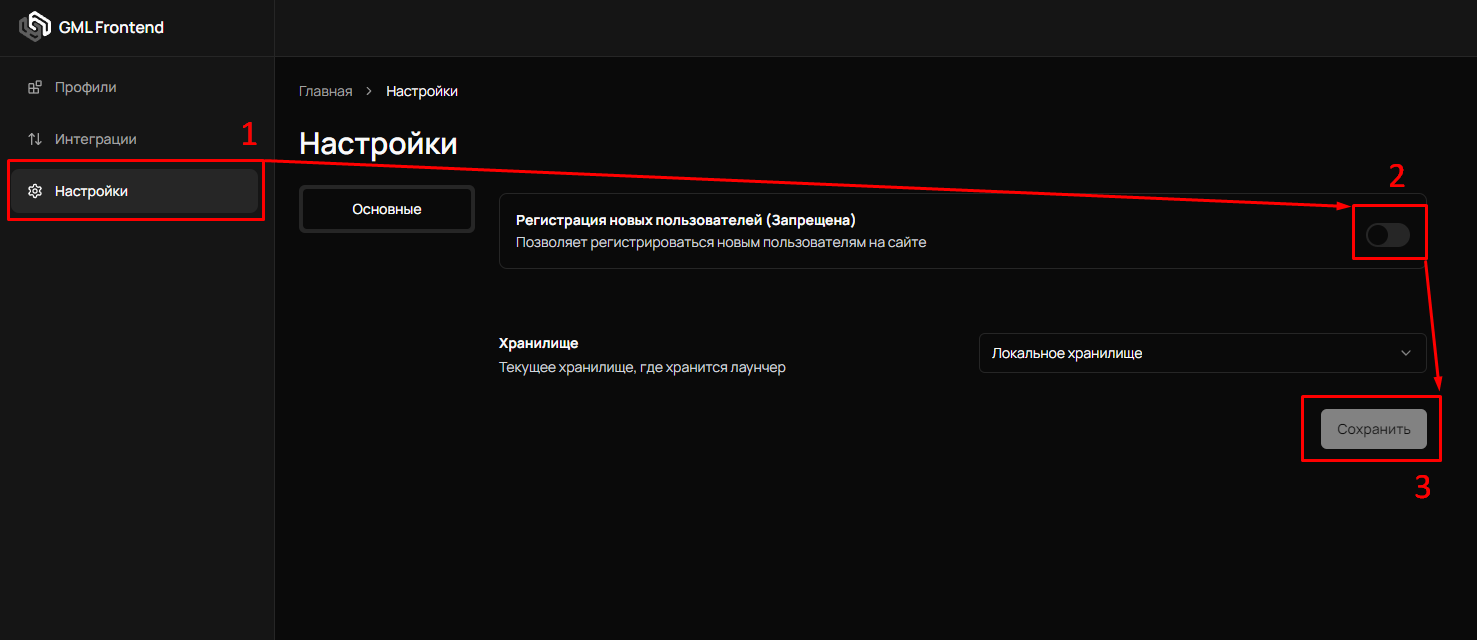Screen dimensions: 1477x640
Task: Click the arrows icon next to Интеграции
Action: tap(36, 139)
